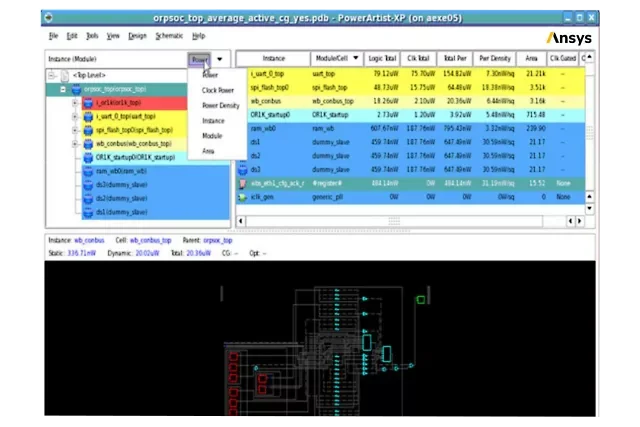Click the module icon beside OR1K_startup0(OR1K_startup)
640x427 pixels.
click(88, 158)
